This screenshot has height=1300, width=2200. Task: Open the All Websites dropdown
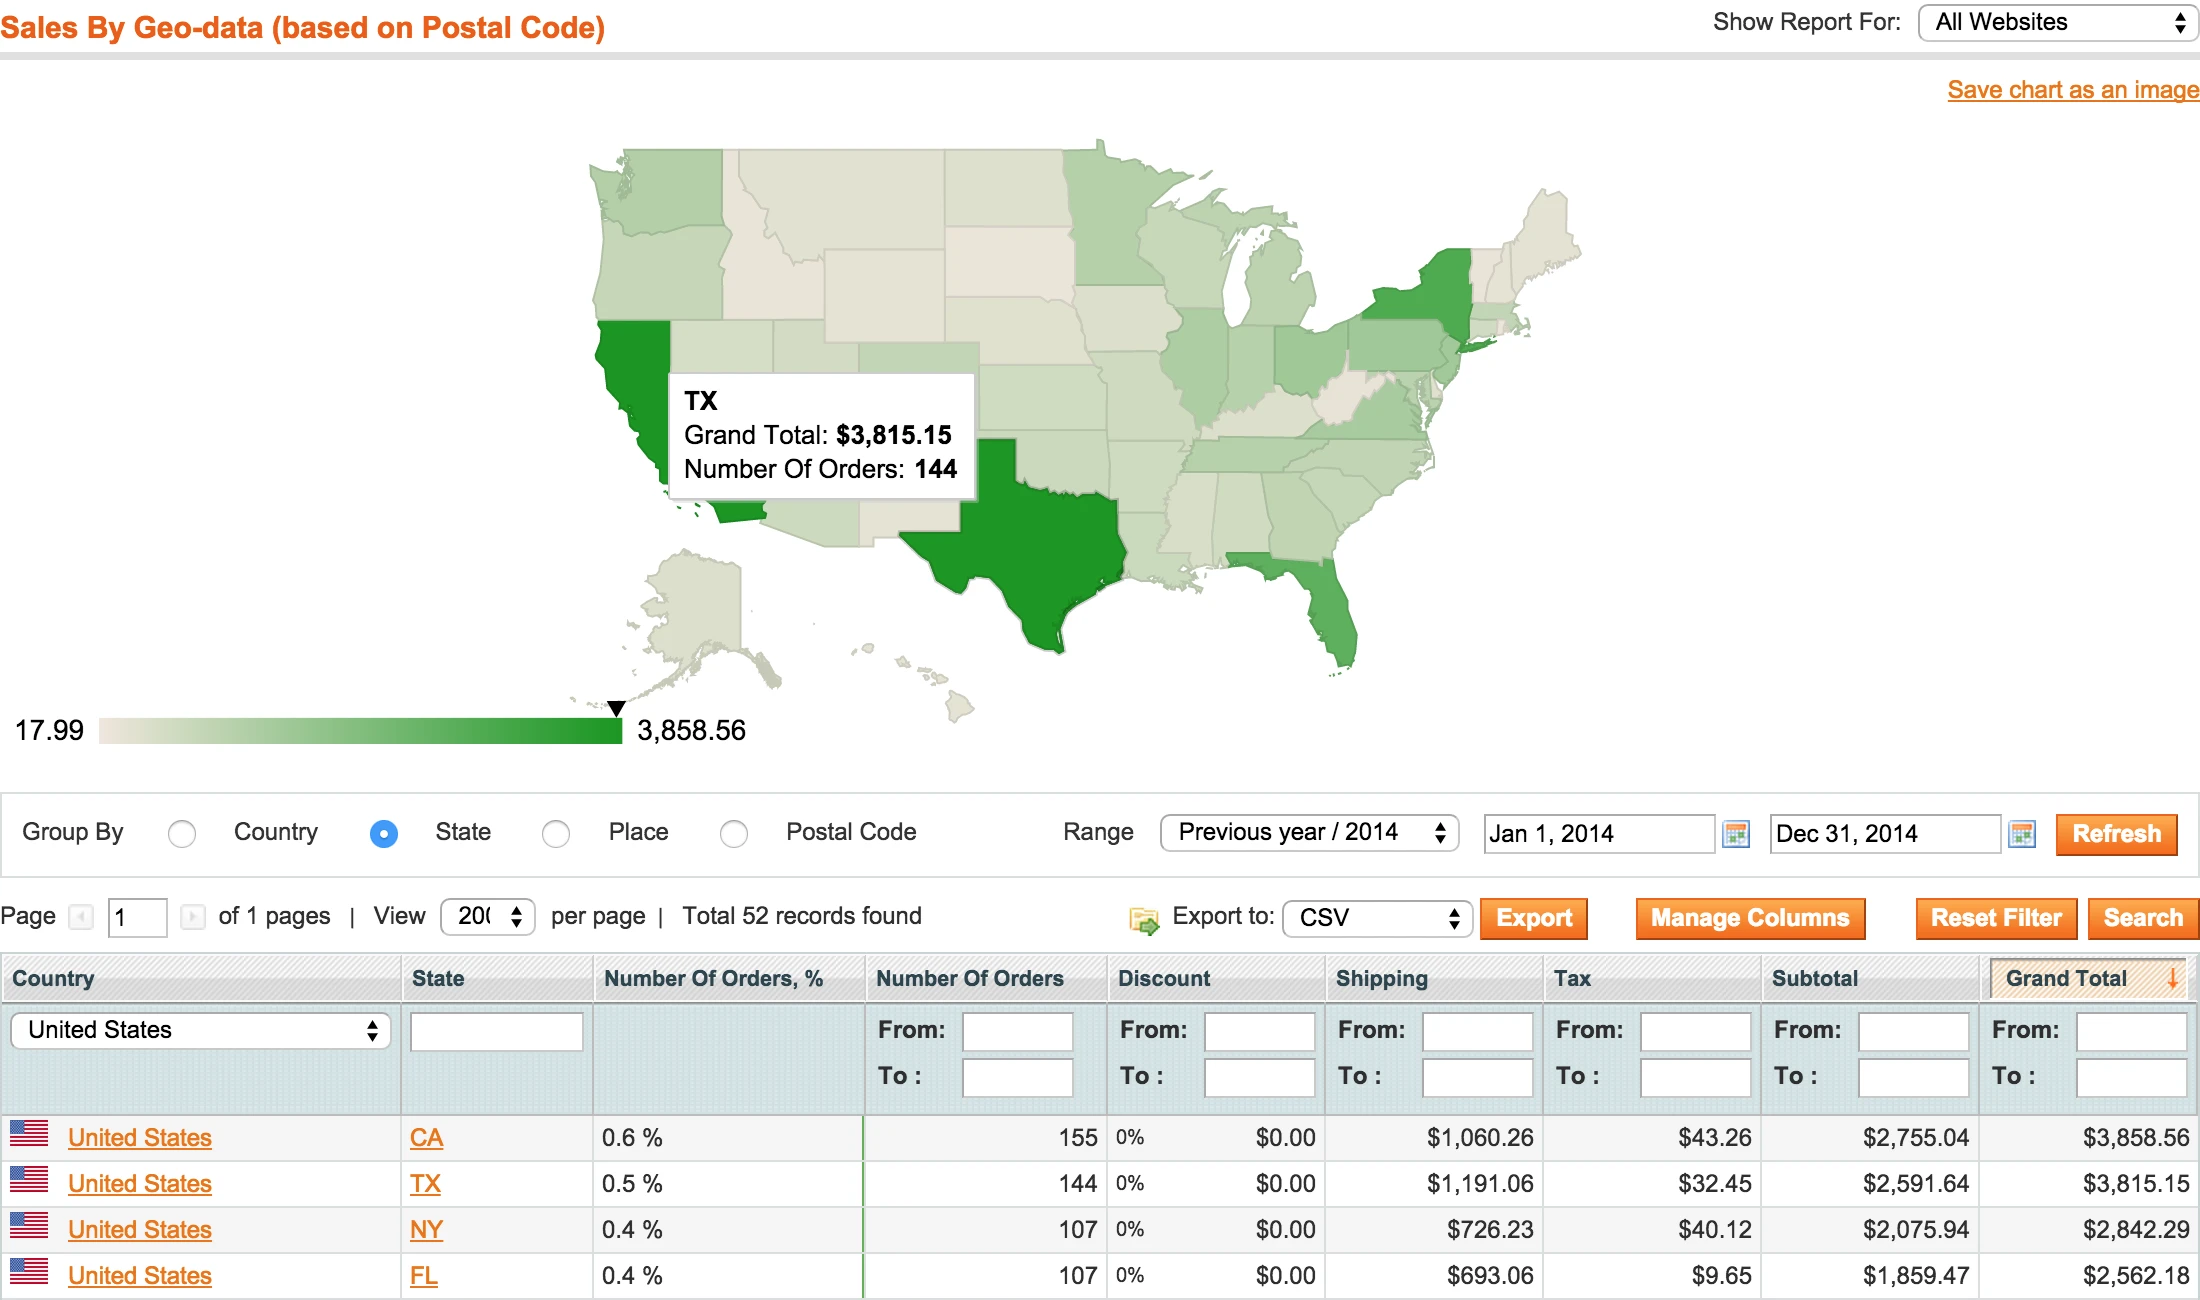[x=2057, y=23]
